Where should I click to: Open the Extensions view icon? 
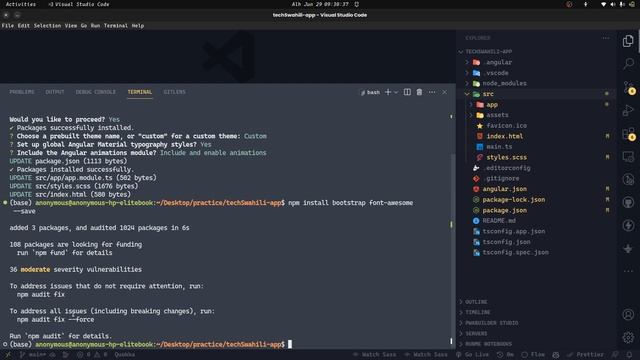click(x=628, y=133)
